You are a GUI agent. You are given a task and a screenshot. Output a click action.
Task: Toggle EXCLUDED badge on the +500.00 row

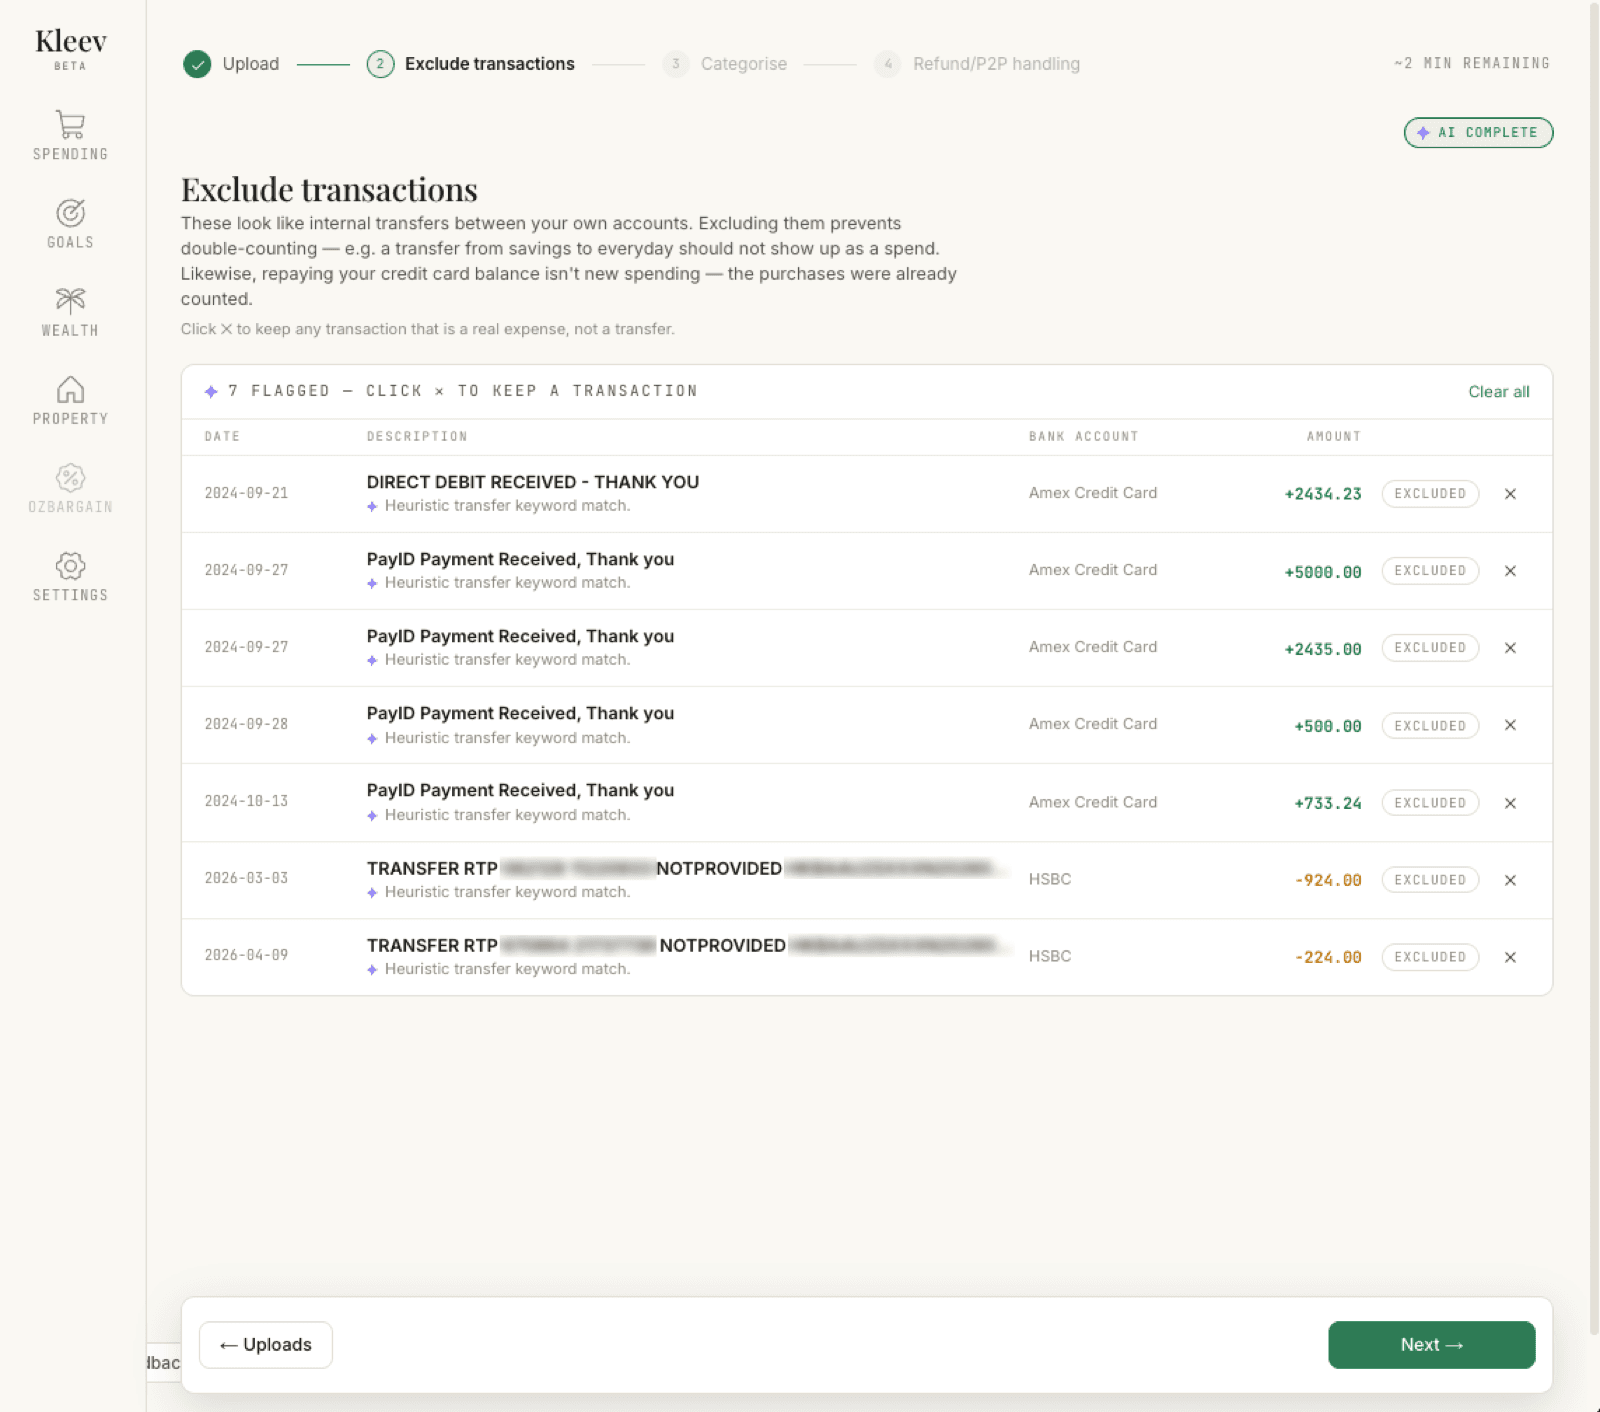[x=1430, y=726]
